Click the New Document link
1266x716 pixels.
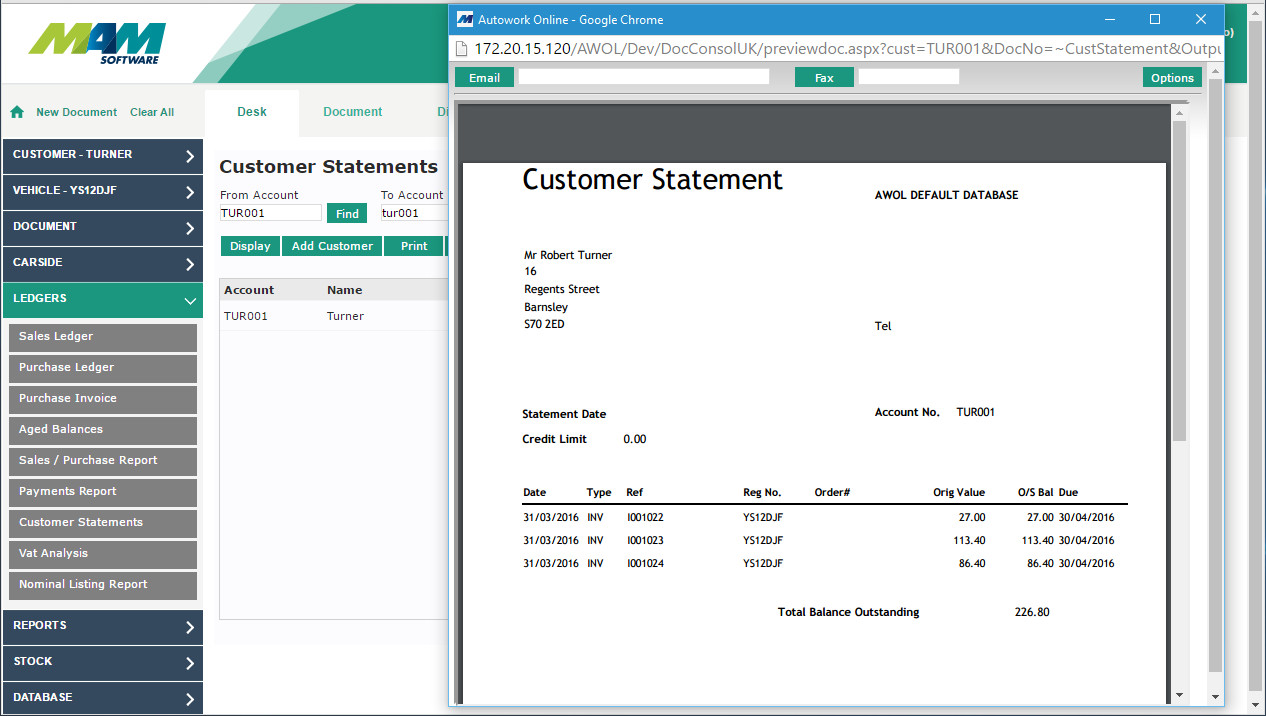[76, 112]
